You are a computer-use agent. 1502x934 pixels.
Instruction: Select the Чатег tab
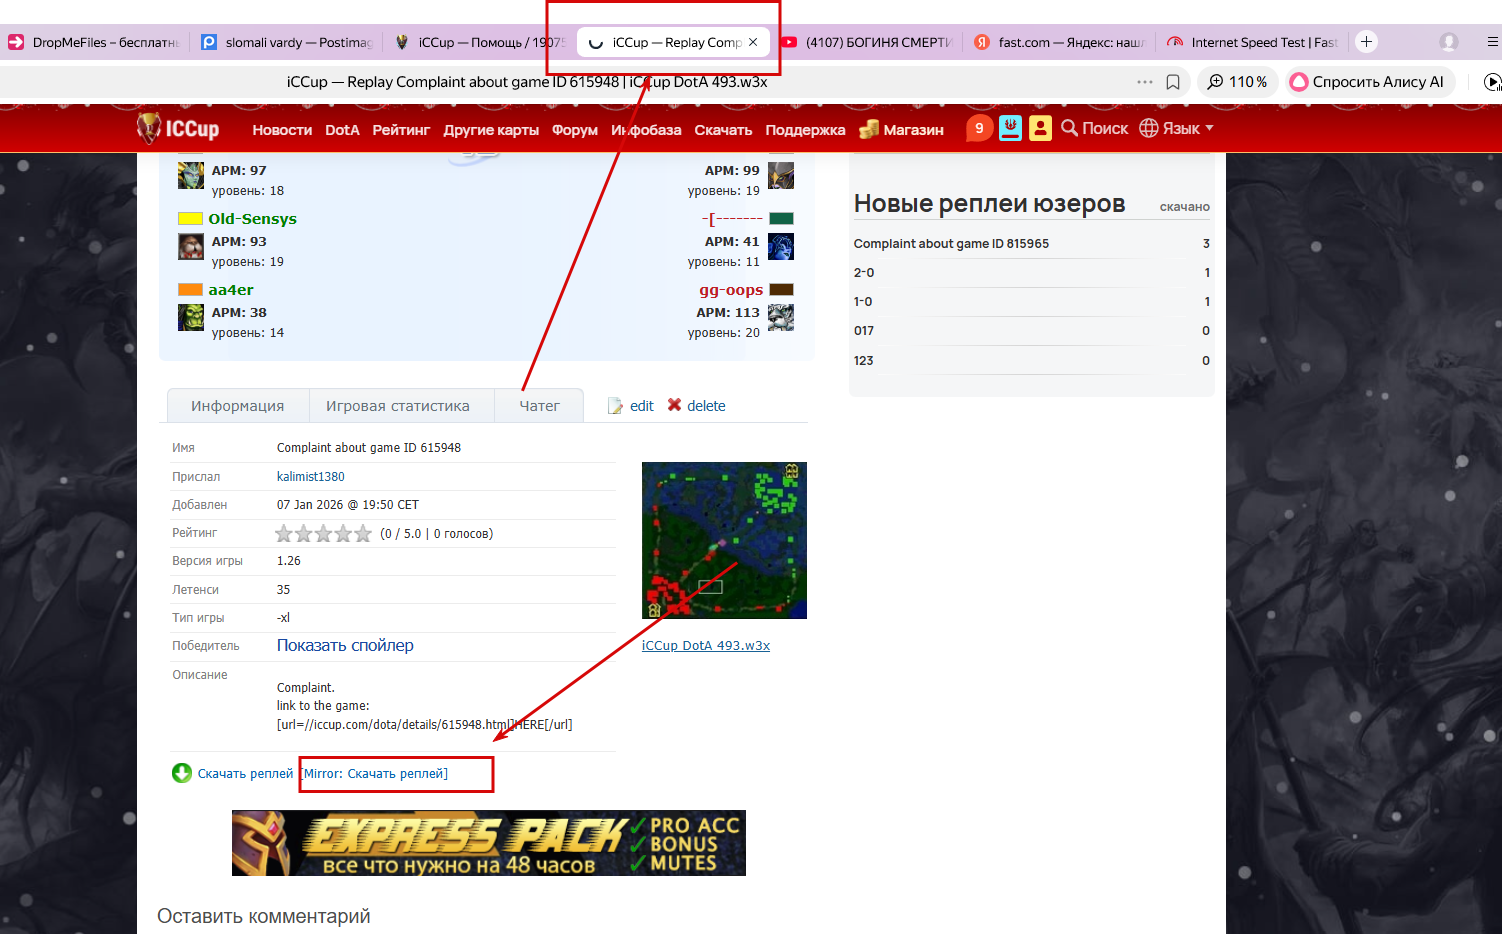[x=539, y=406]
